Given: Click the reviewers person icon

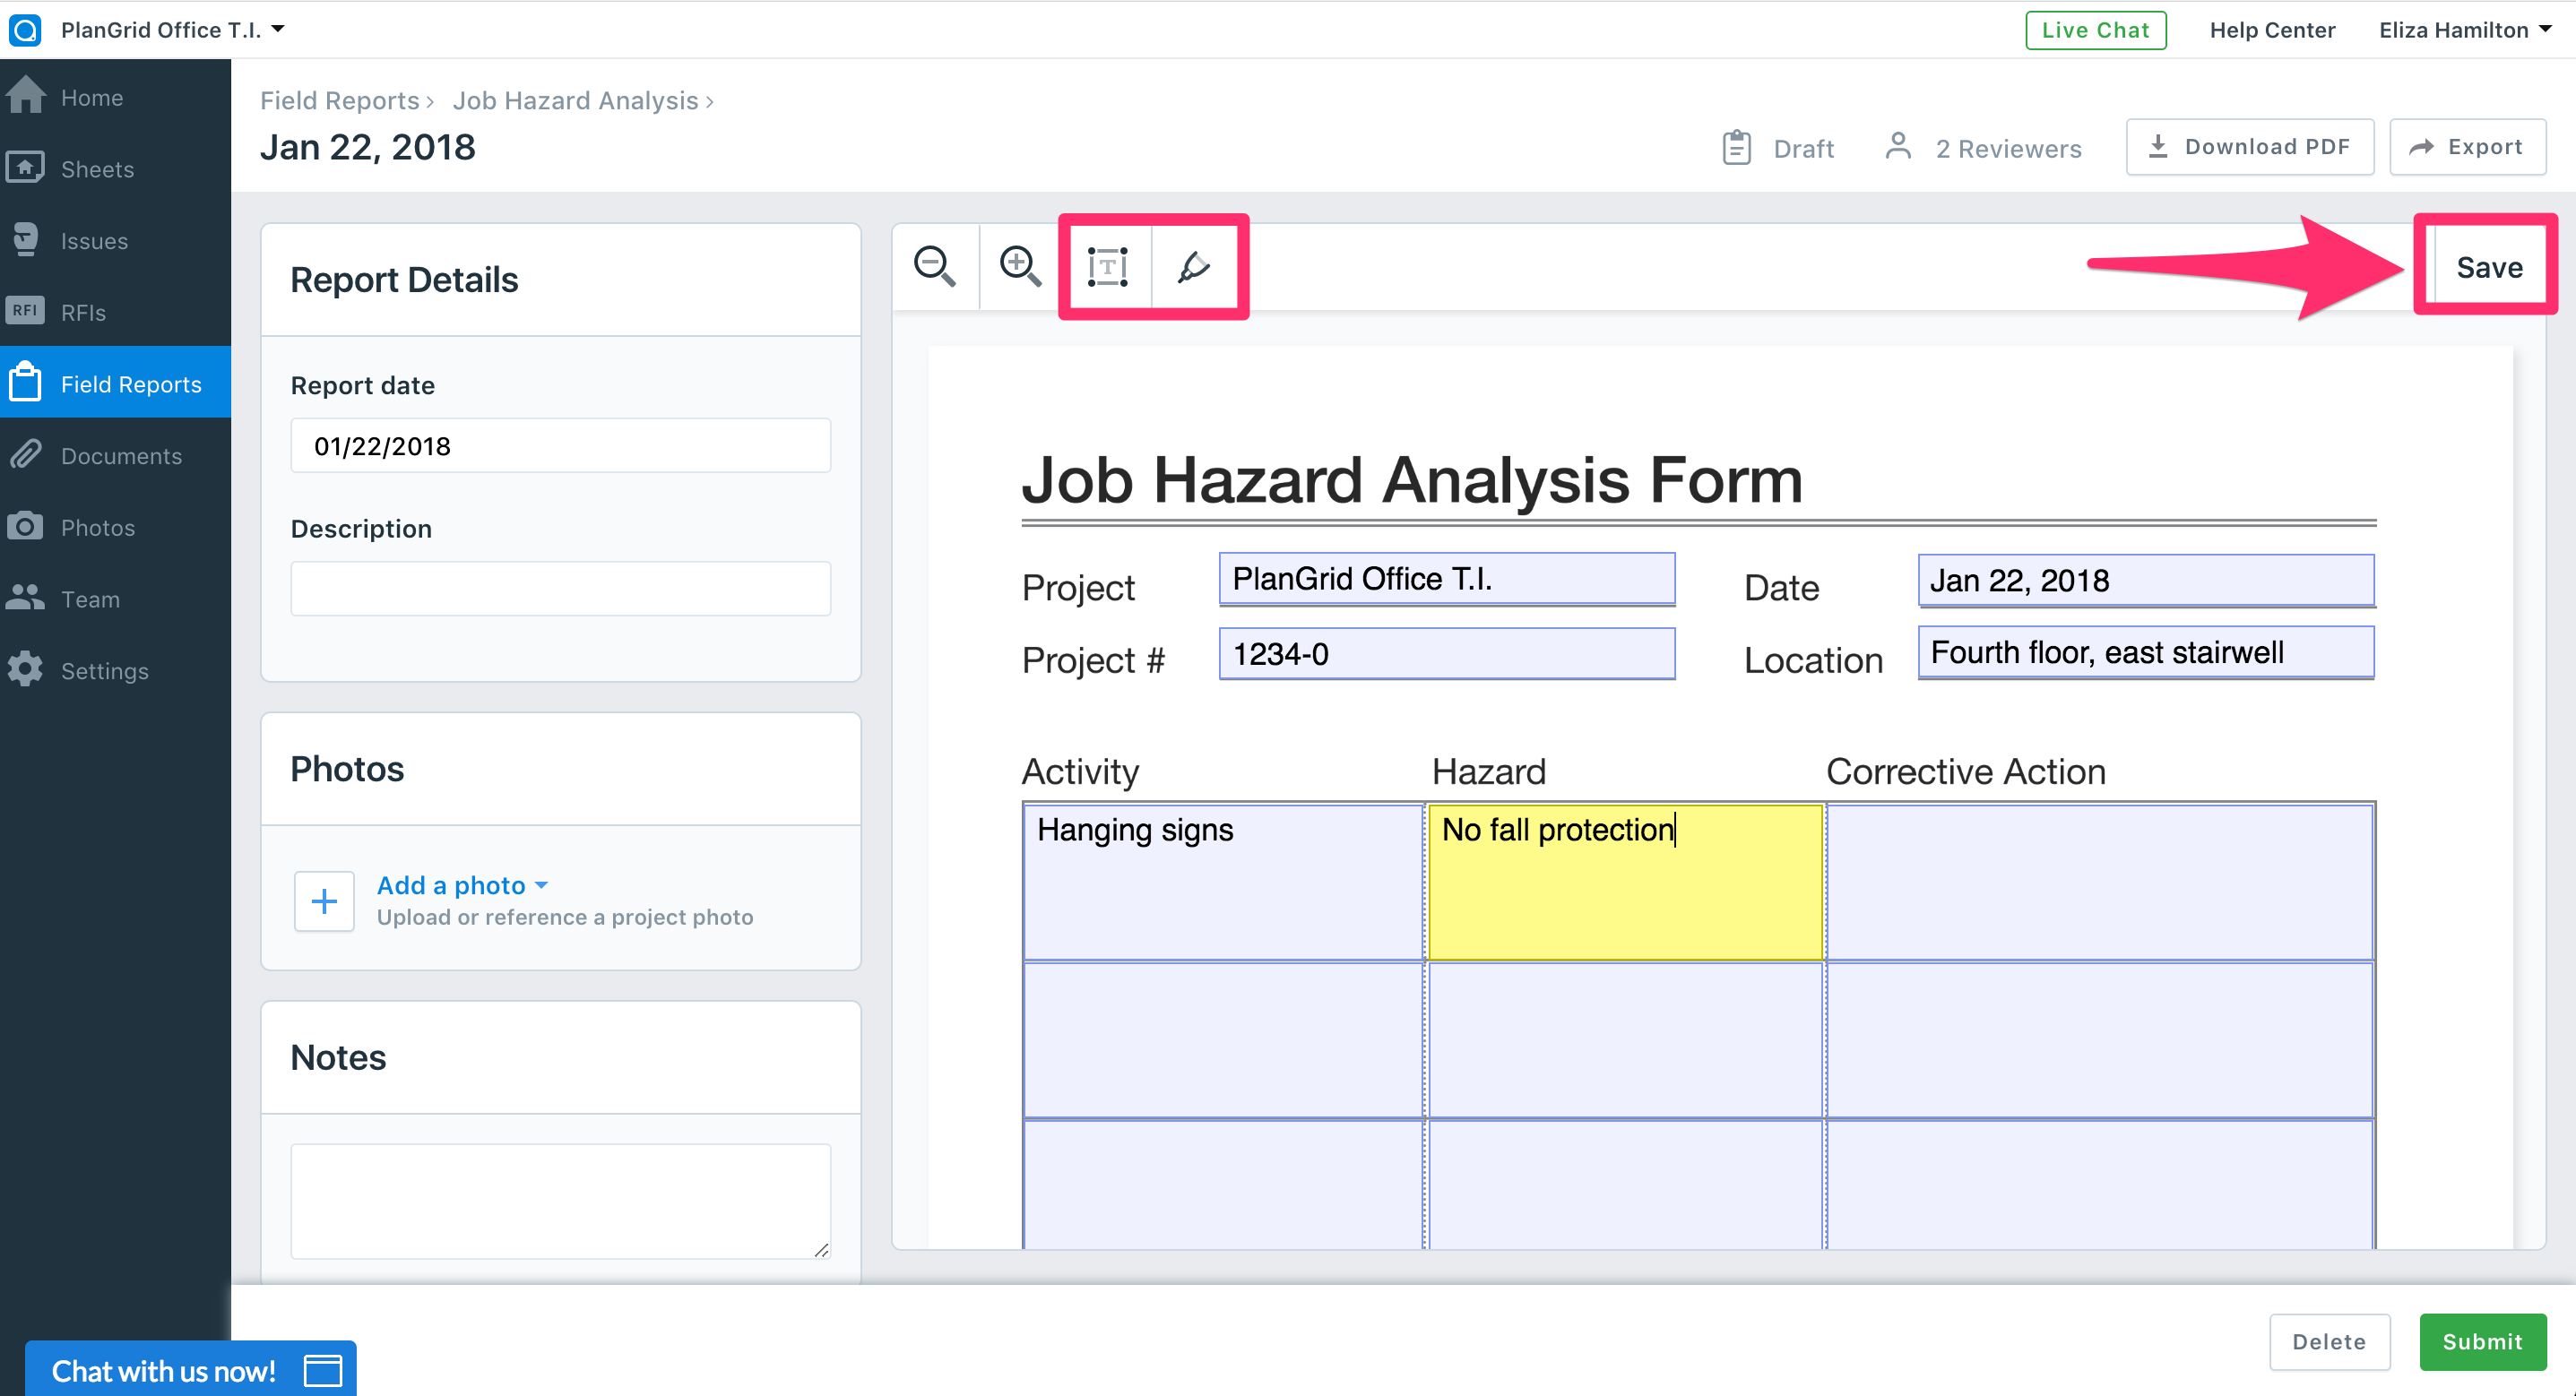Looking at the screenshot, I should coord(1898,147).
